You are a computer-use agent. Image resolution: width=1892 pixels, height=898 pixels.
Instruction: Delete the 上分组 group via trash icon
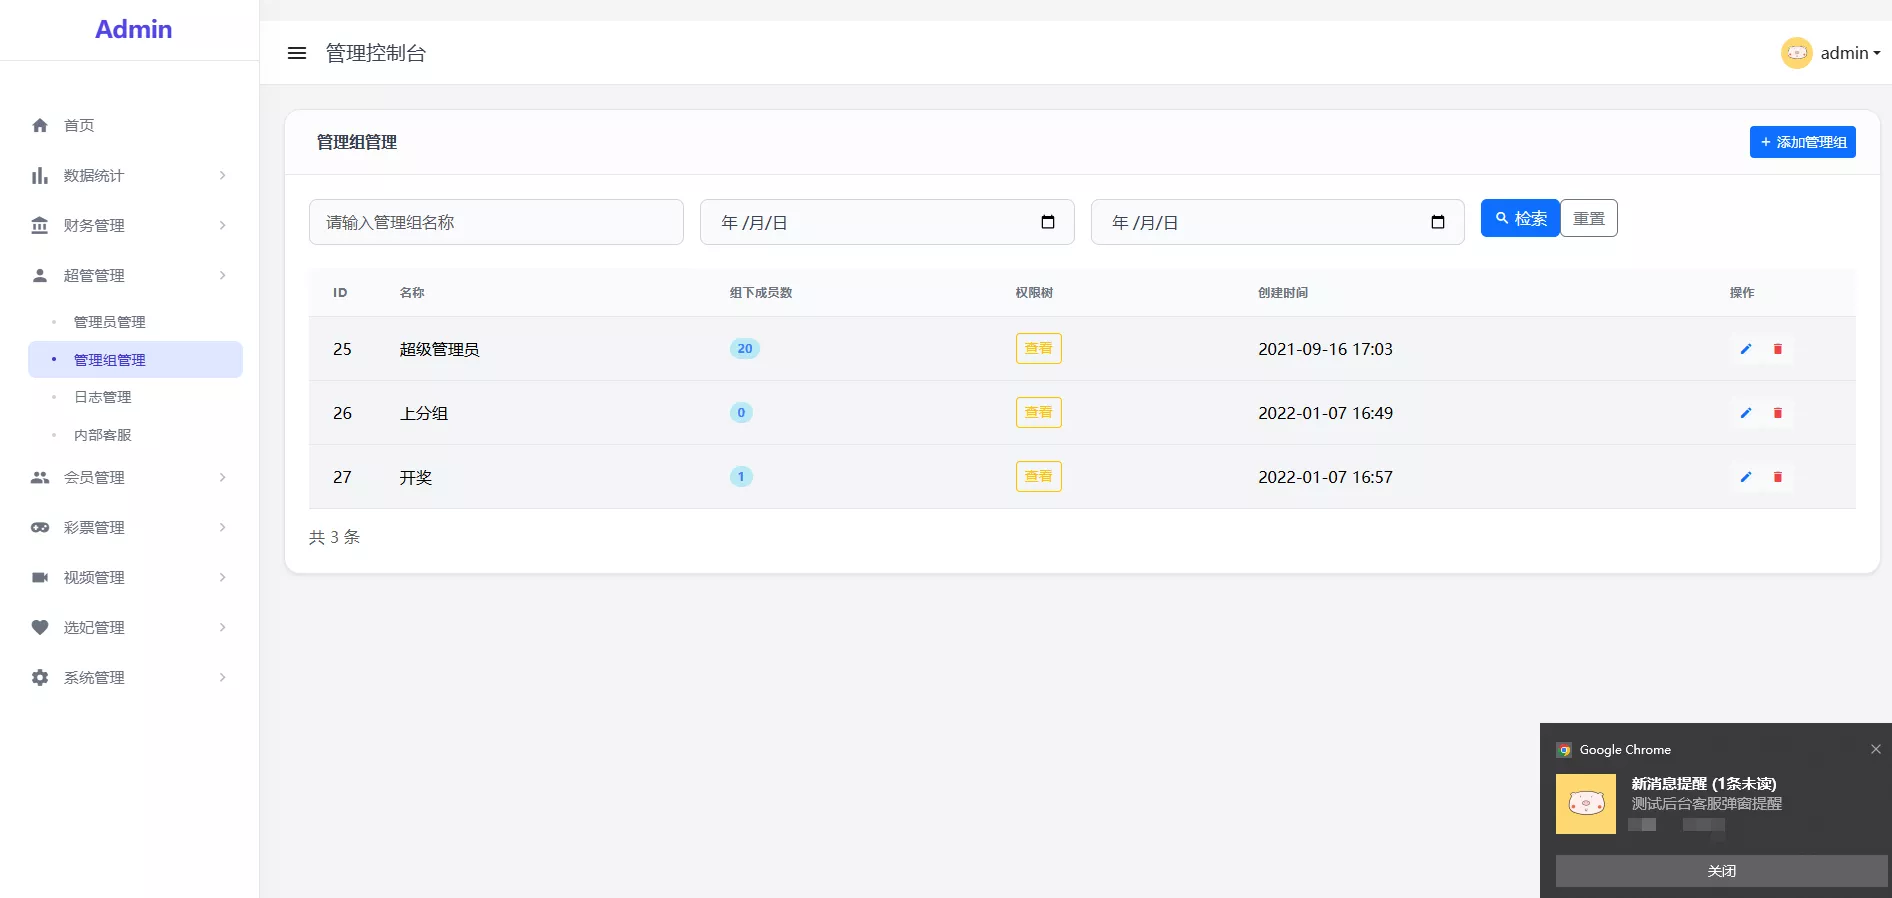point(1777,413)
